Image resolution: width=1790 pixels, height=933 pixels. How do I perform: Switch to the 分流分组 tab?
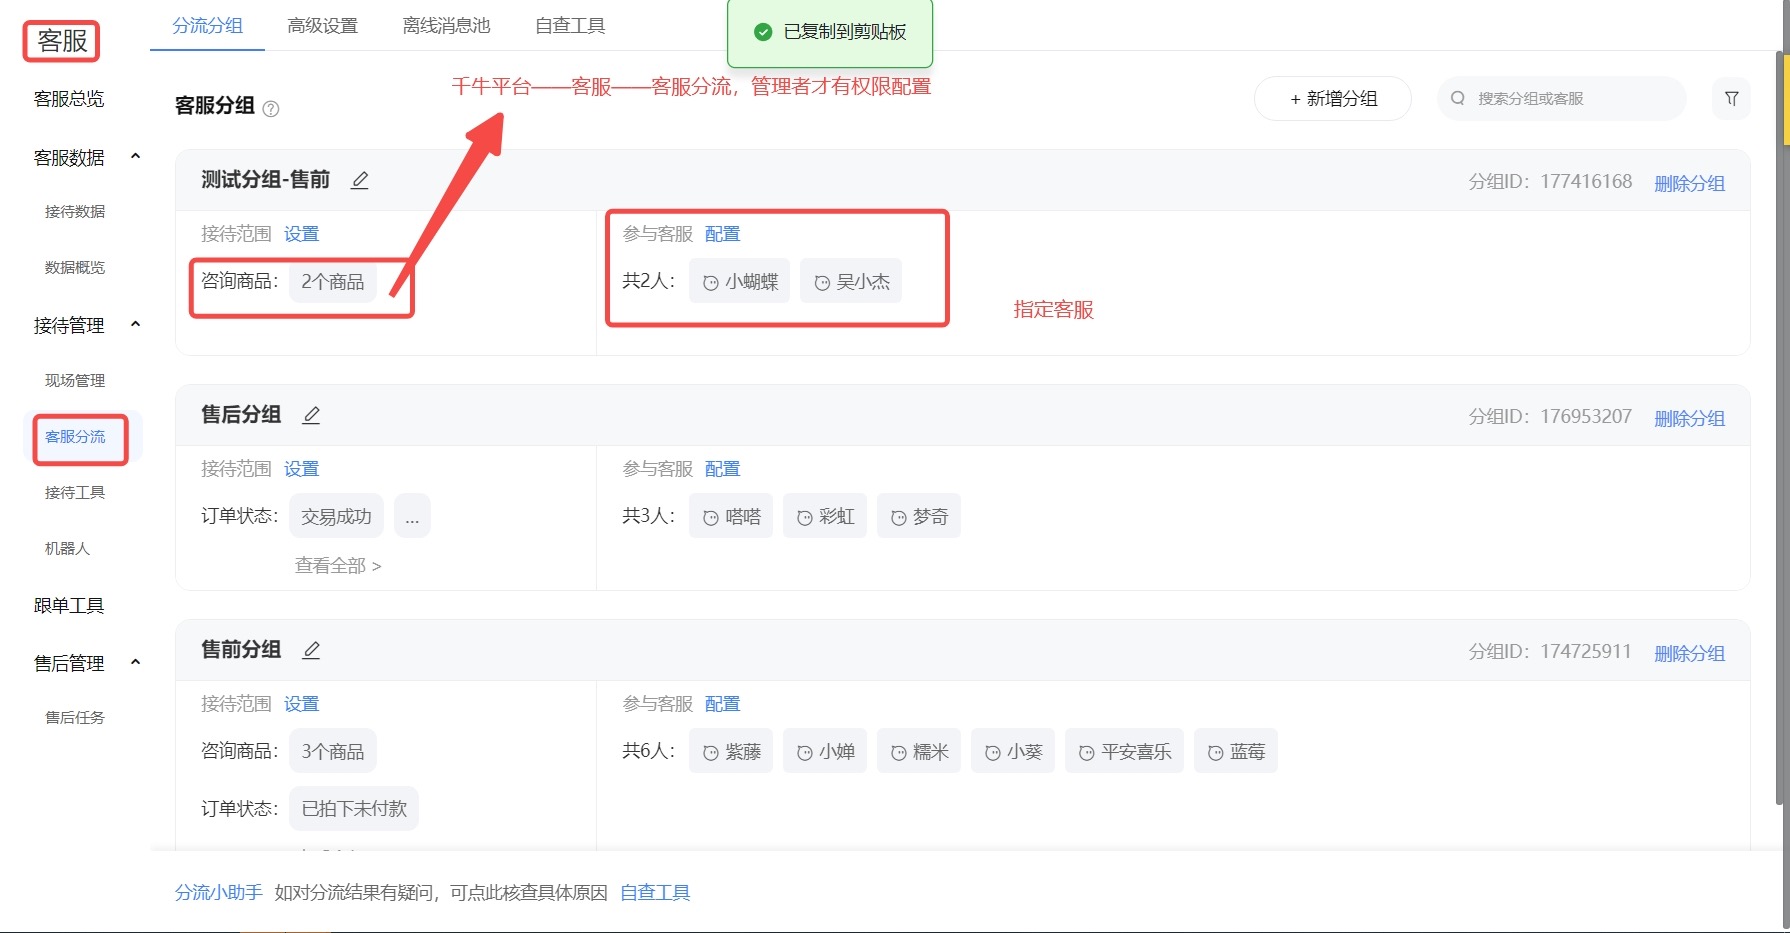click(207, 26)
